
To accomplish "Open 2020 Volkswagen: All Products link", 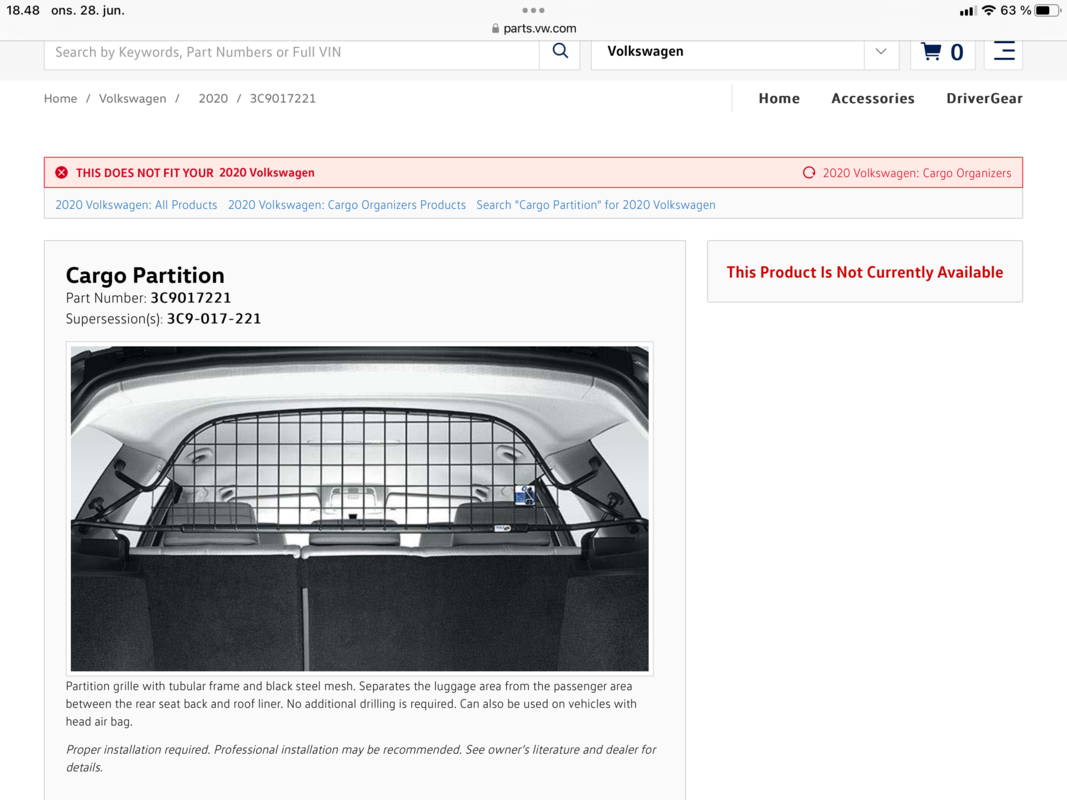I will click(136, 205).
